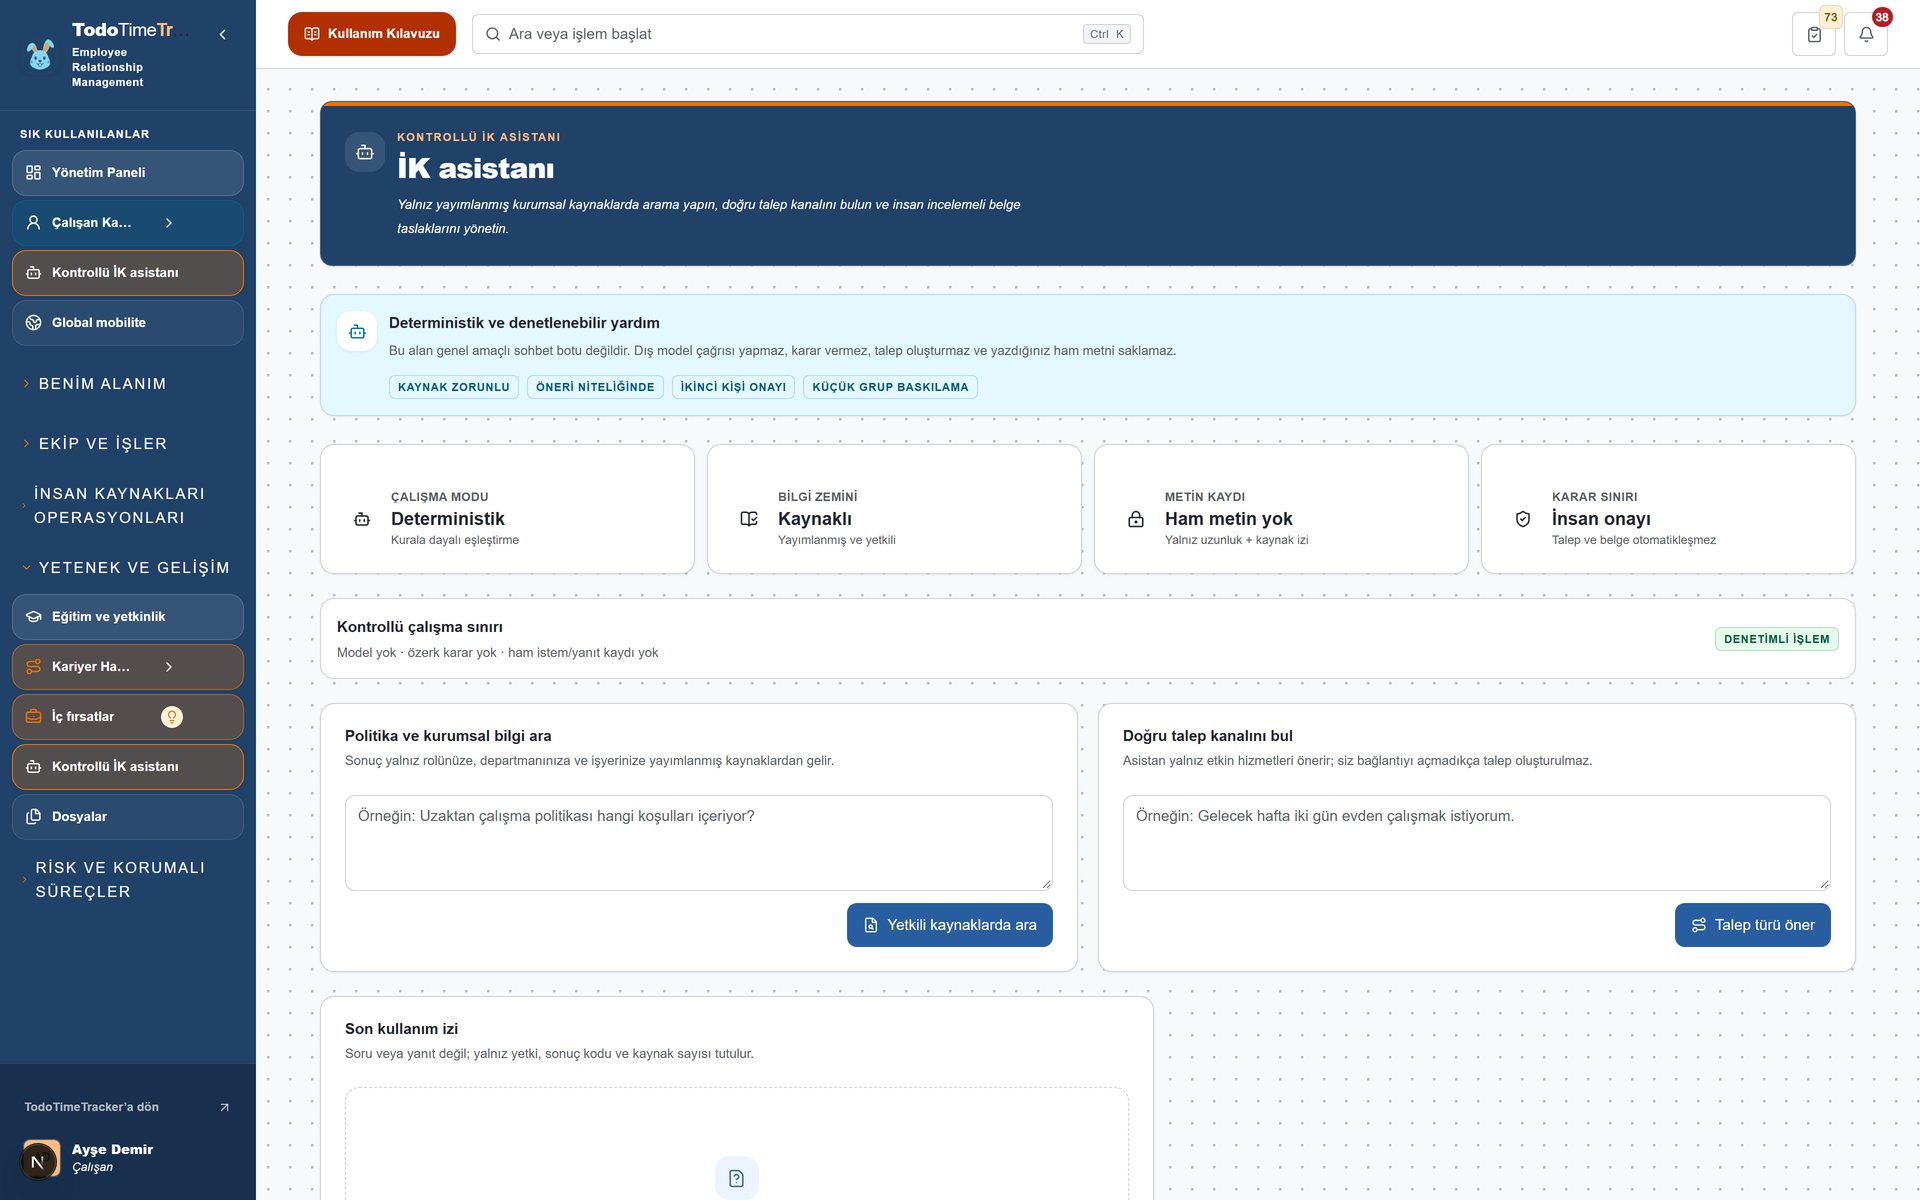Open the Dosyalar menu item
This screenshot has height=1200, width=1920.
coord(128,817)
